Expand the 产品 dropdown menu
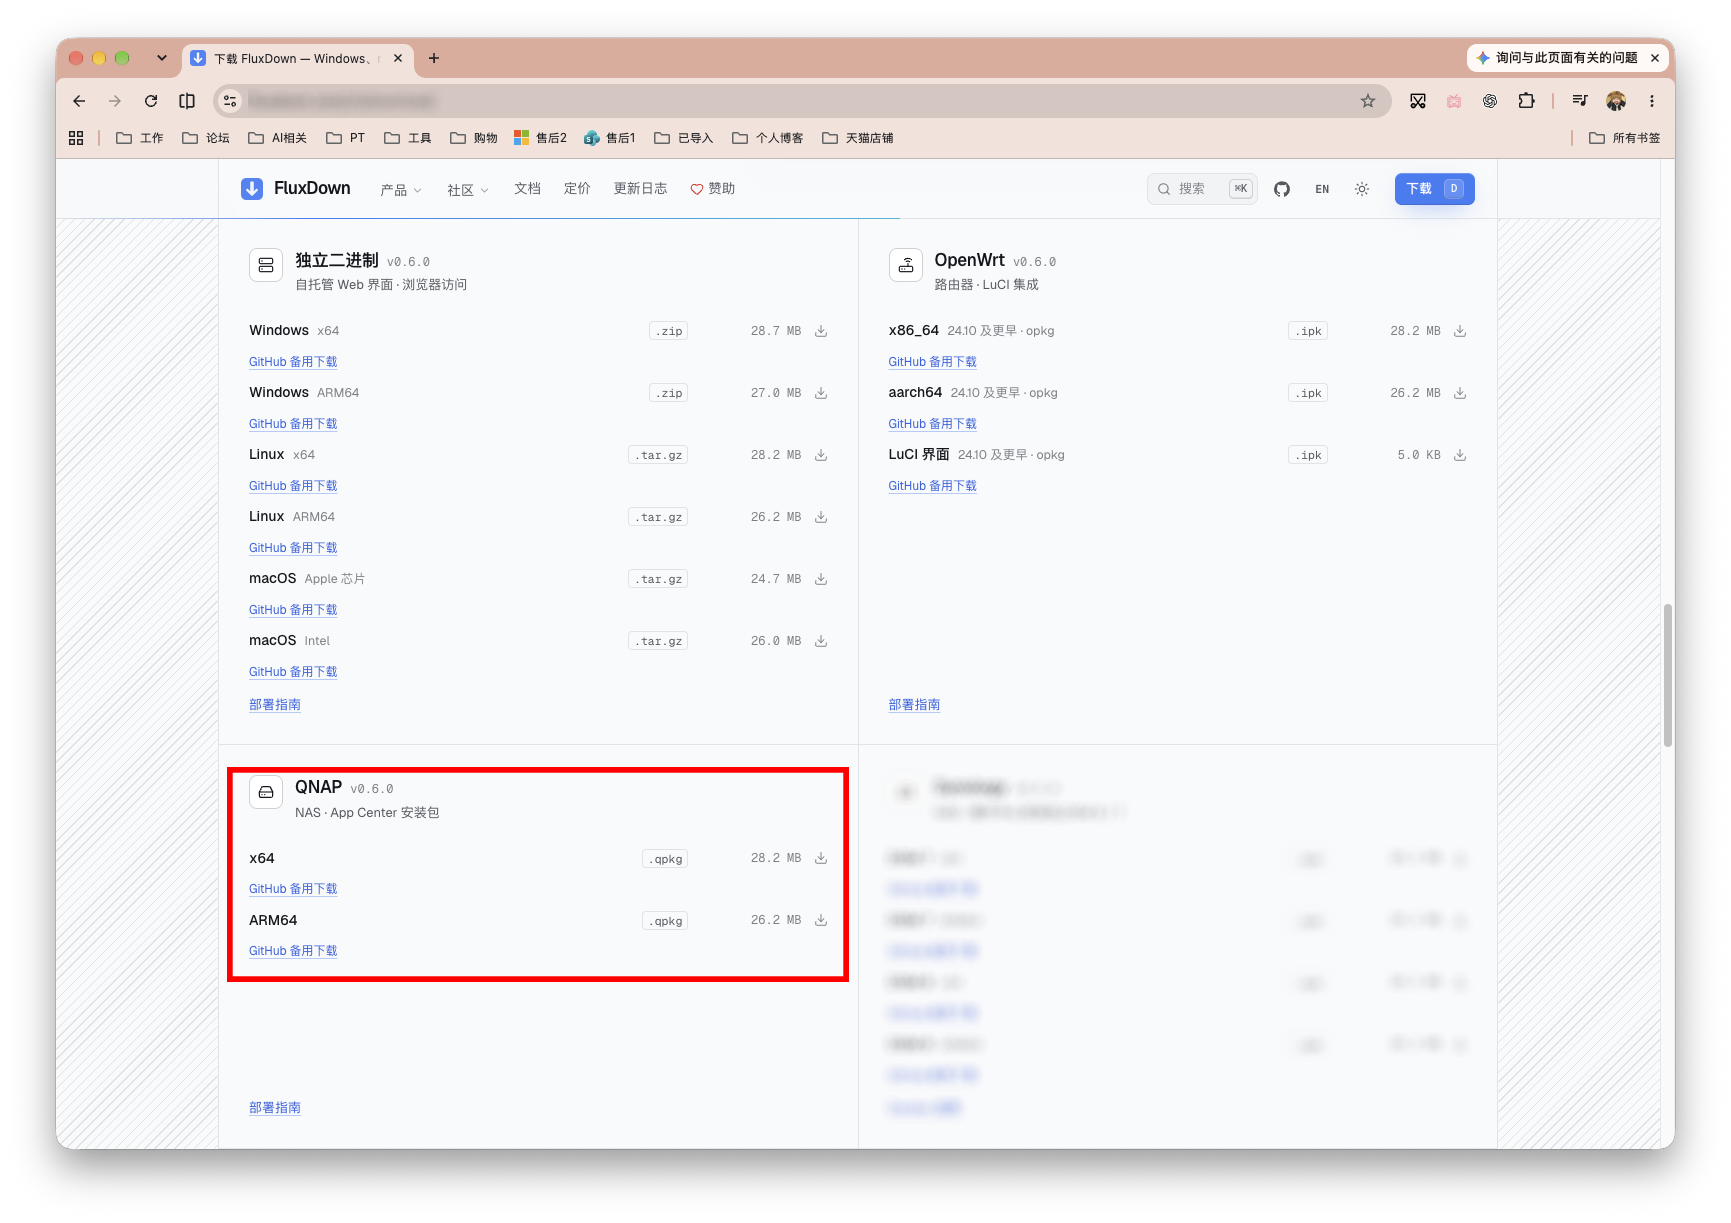Screen dimensions: 1731x1223 pos(401,190)
